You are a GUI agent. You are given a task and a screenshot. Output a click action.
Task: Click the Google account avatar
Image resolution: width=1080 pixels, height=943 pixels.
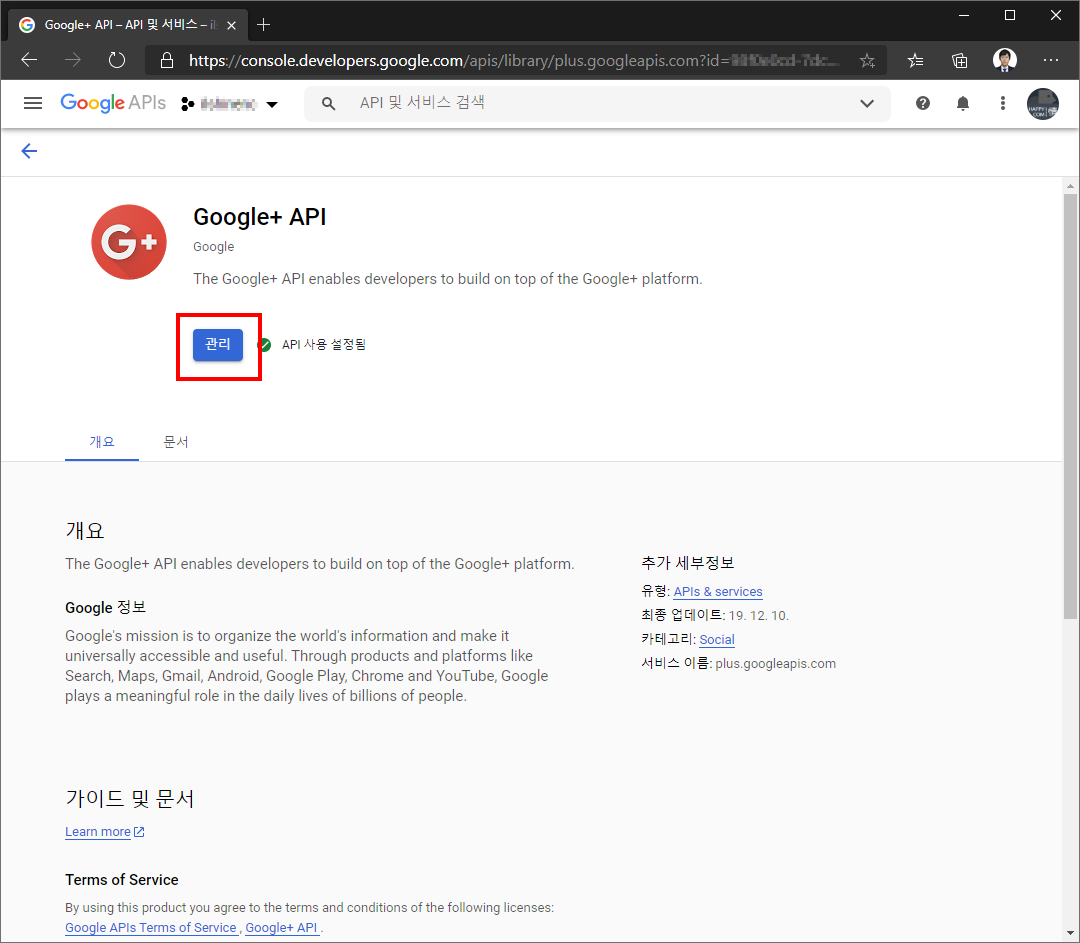tap(1042, 104)
